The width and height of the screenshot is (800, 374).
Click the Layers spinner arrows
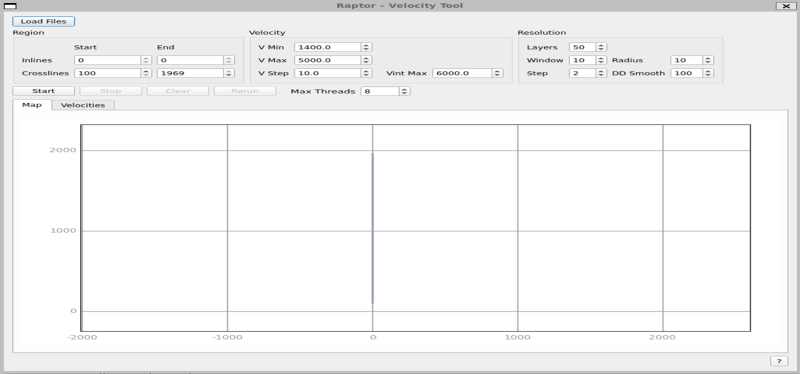pyautogui.click(x=602, y=47)
